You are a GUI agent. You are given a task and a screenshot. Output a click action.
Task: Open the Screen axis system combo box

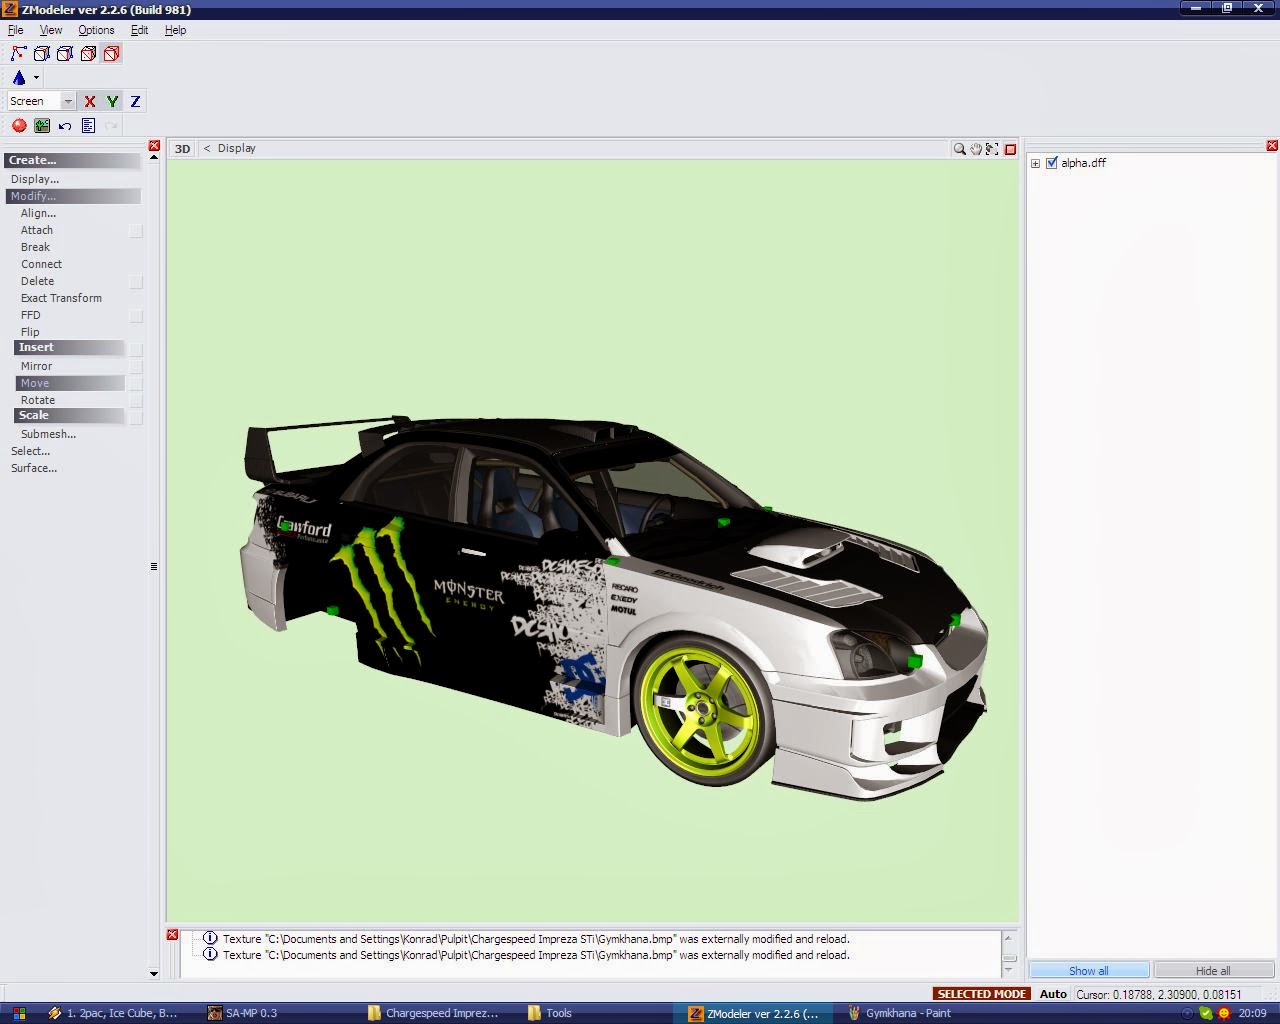pos(41,101)
